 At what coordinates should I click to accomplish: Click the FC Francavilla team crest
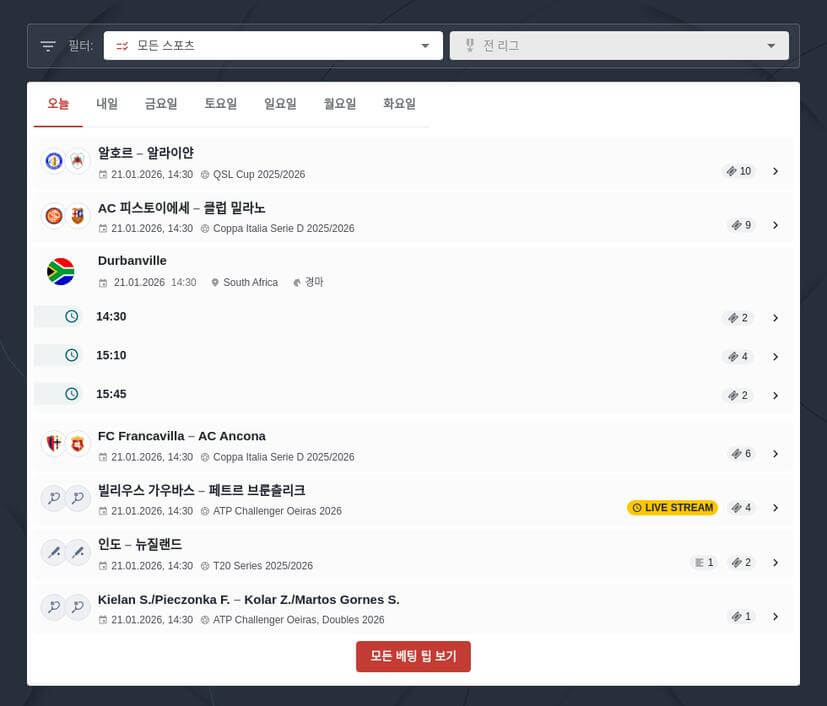(x=54, y=445)
